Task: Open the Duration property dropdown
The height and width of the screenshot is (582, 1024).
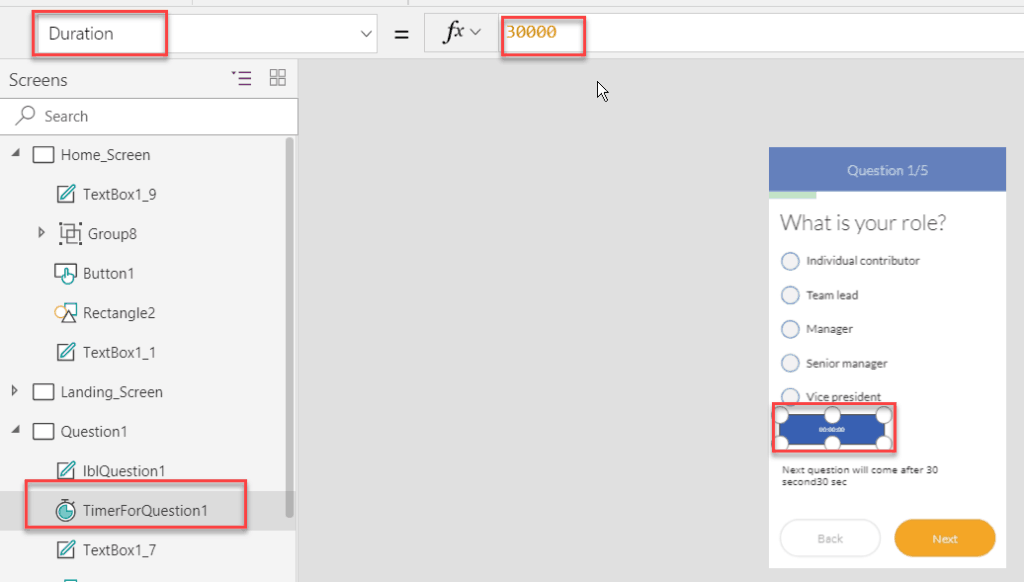Action: (x=366, y=33)
